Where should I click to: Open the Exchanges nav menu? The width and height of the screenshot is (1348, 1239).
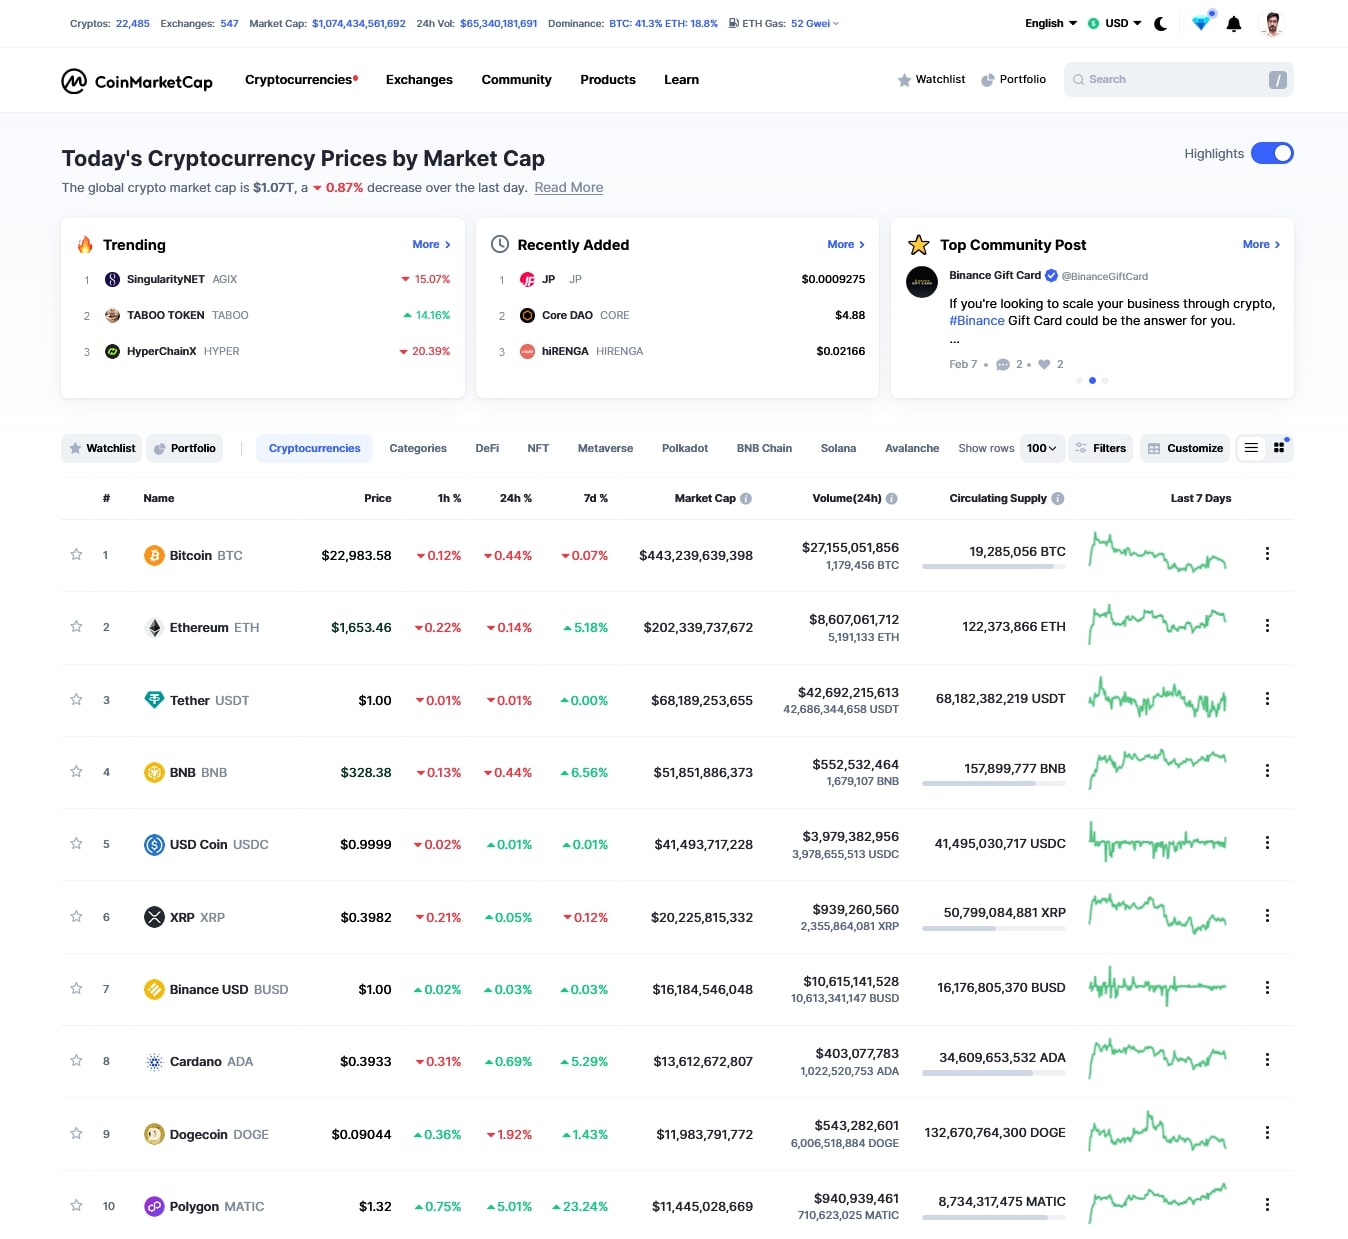(419, 80)
